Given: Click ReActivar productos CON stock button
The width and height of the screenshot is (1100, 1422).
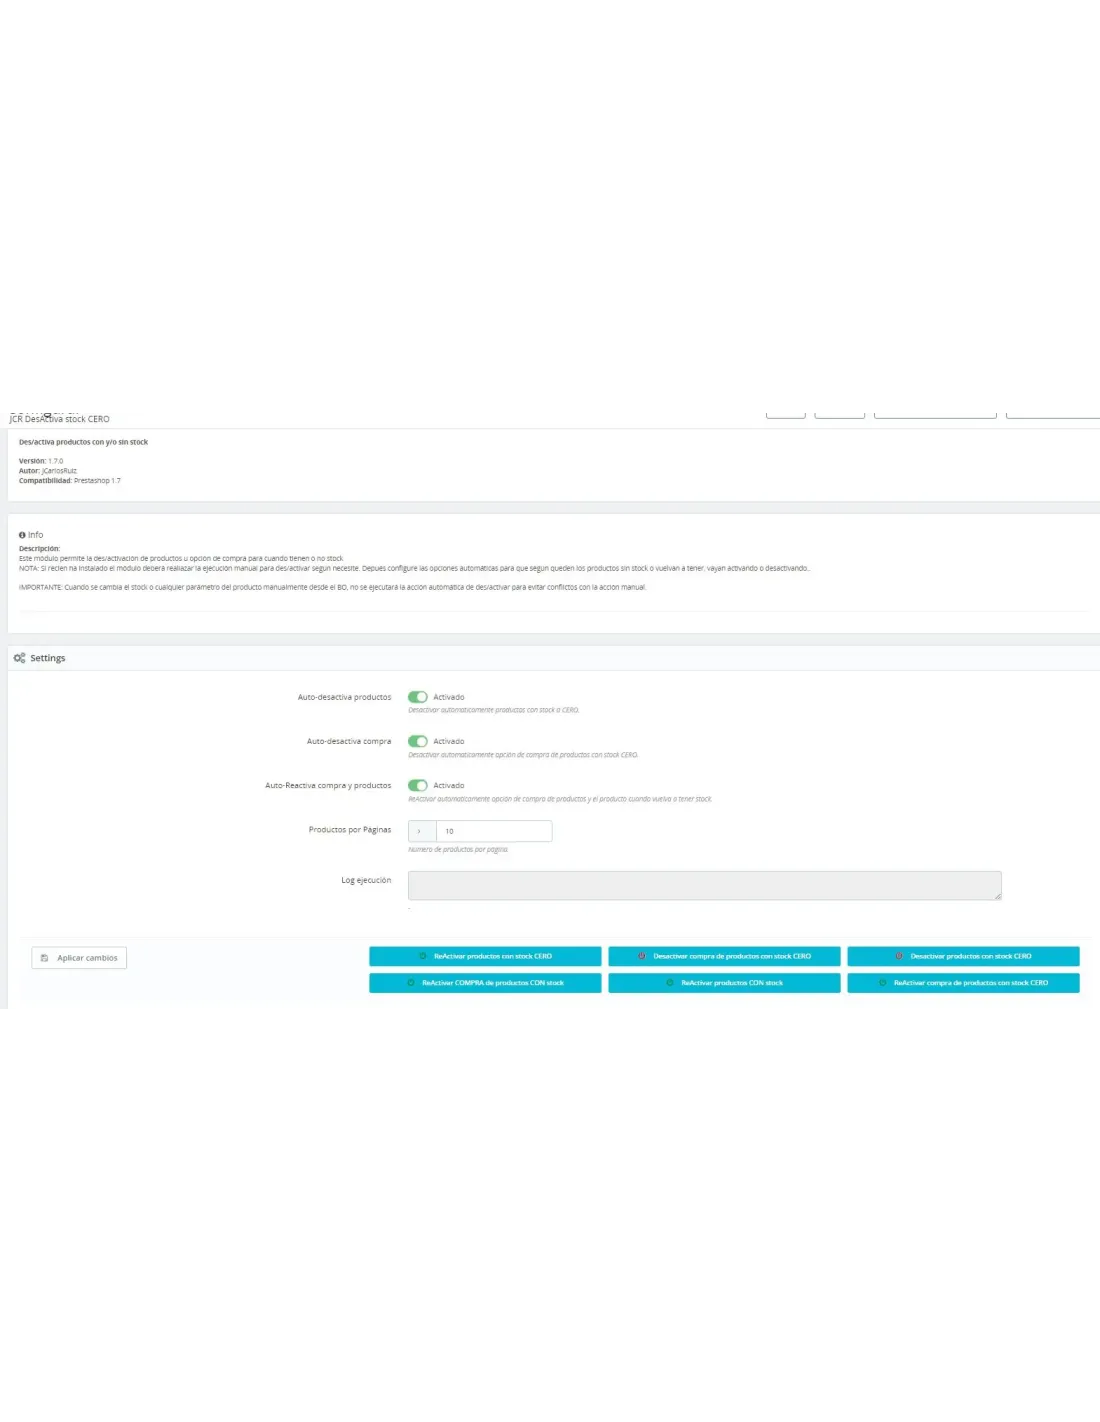Looking at the screenshot, I should [x=724, y=983].
